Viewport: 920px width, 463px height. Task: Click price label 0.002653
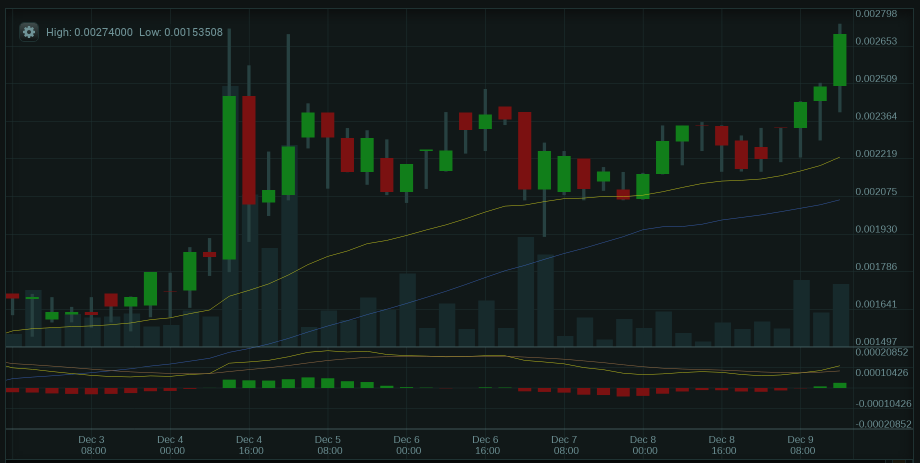876,41
